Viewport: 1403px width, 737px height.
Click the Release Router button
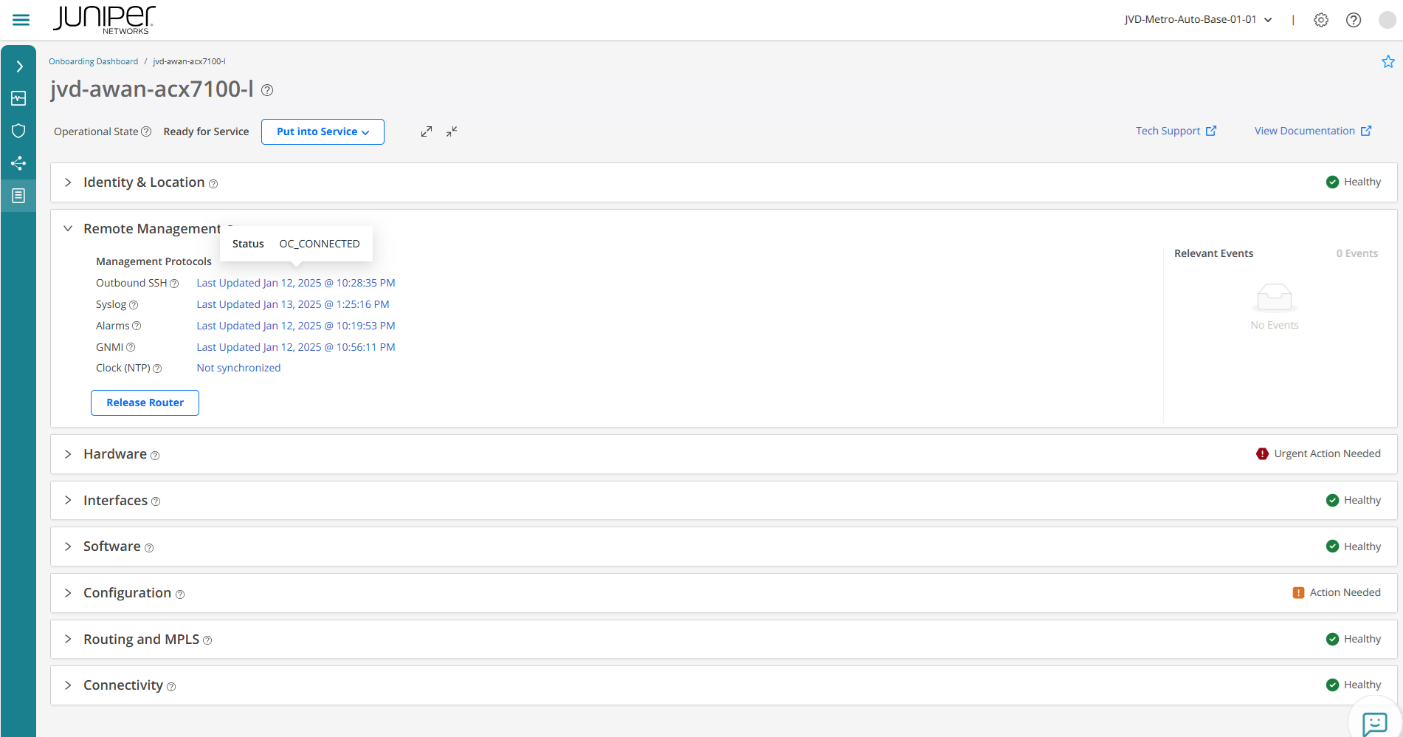145,403
